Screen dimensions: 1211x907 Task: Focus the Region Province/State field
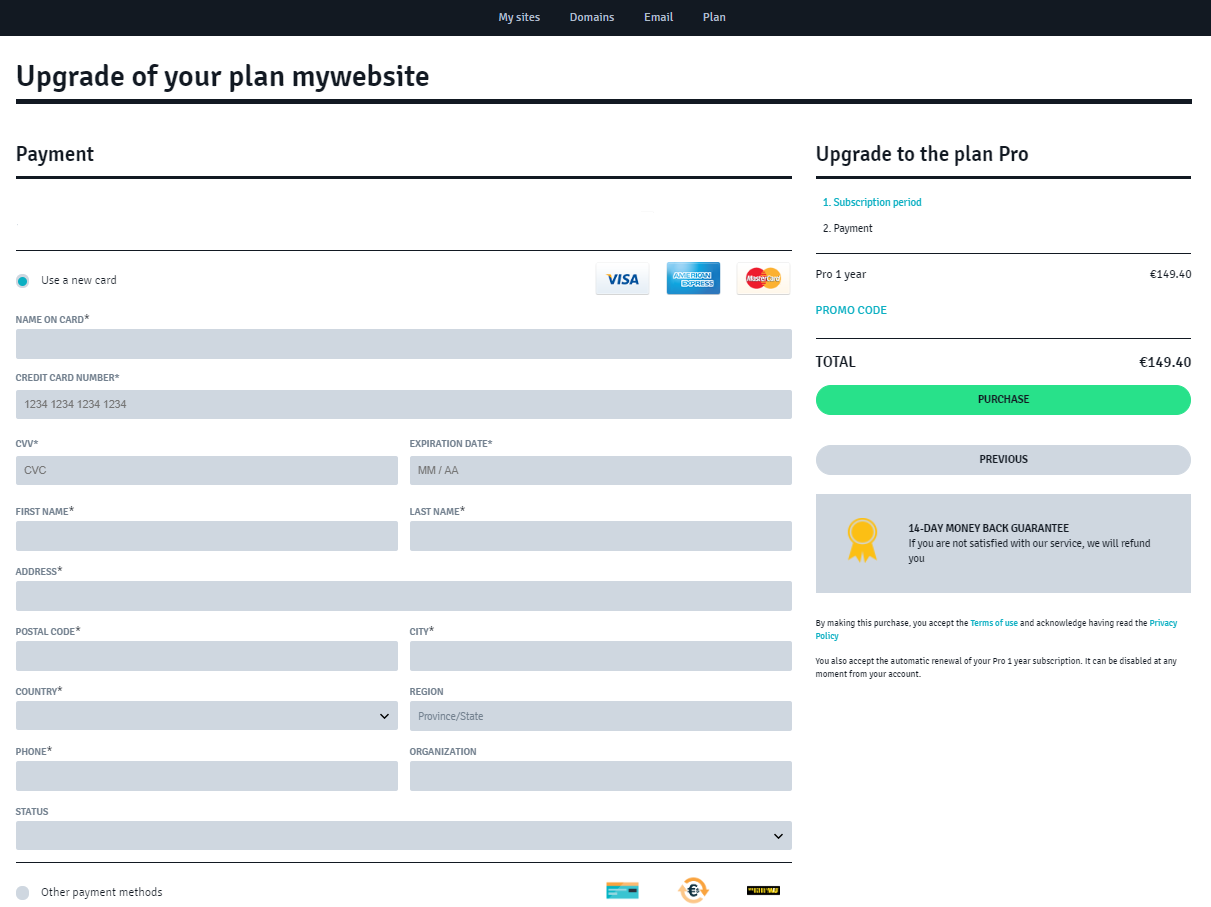(601, 716)
